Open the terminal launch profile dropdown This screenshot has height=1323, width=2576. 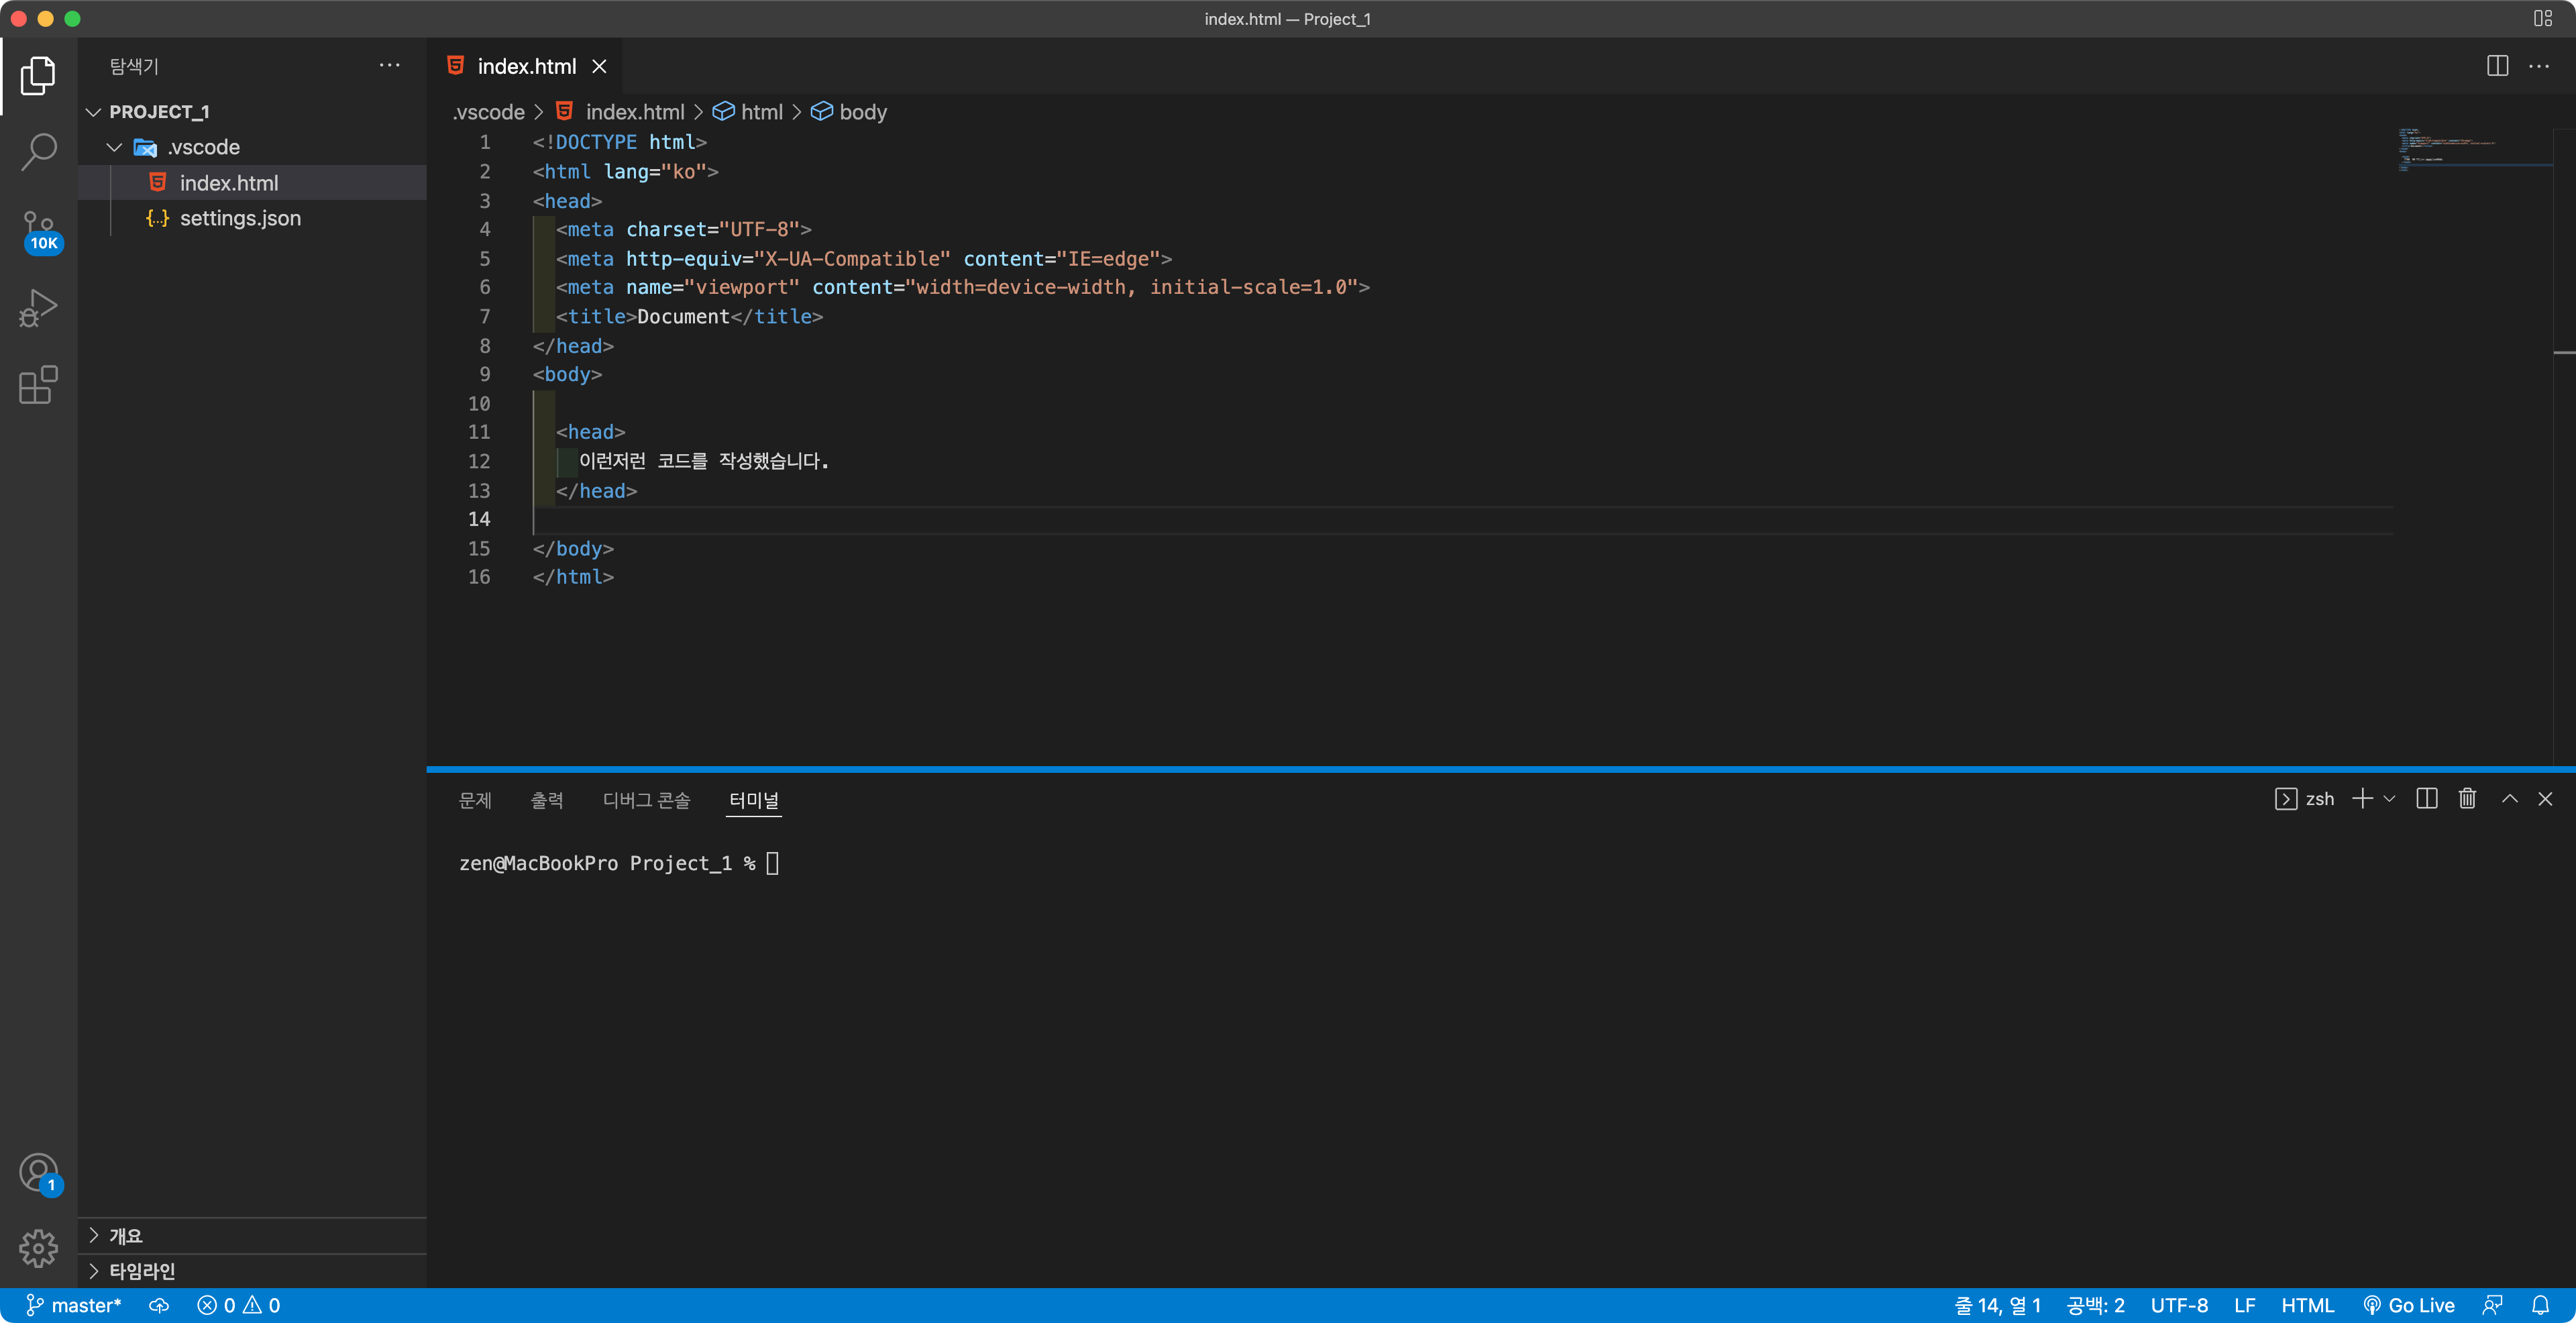pos(2389,798)
